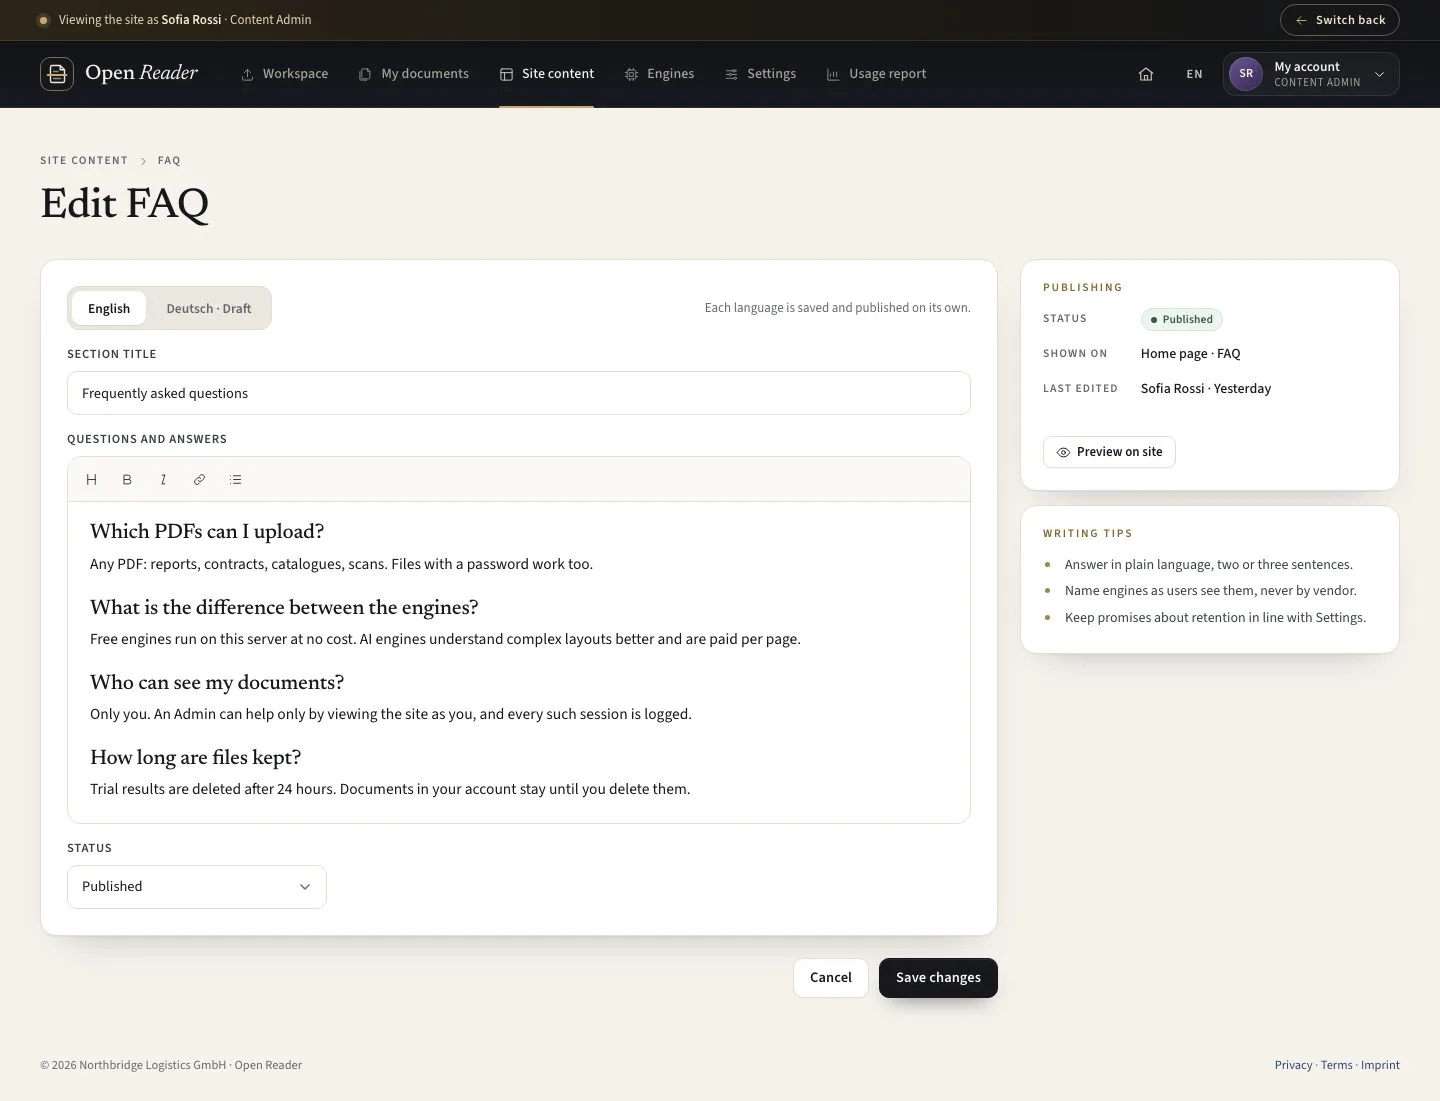Click the heading 'Who can see my documents?'
Screen dimensions: 1440x1101
coord(217,682)
